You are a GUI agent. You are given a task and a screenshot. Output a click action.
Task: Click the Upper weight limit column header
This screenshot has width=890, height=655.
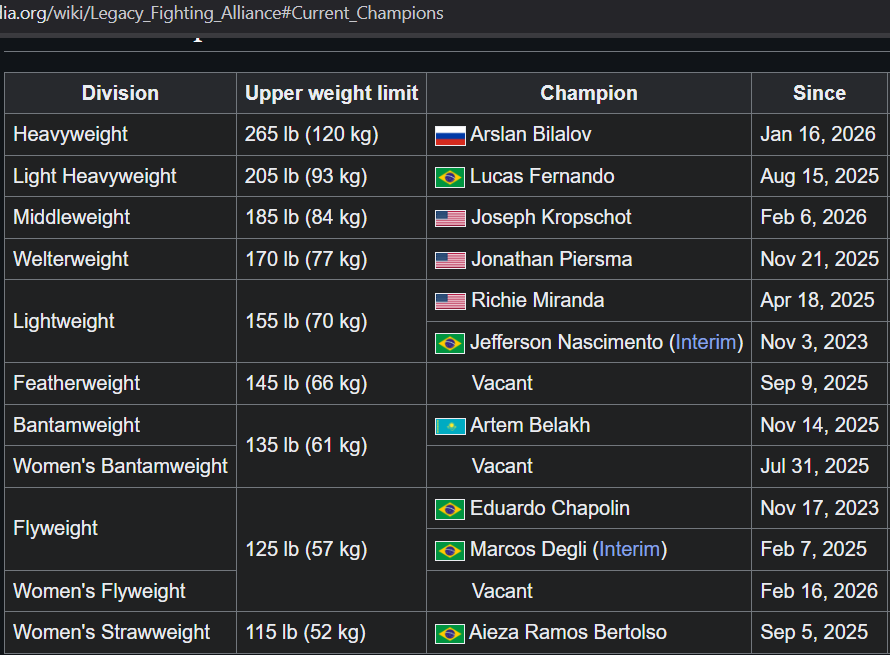coord(331,93)
